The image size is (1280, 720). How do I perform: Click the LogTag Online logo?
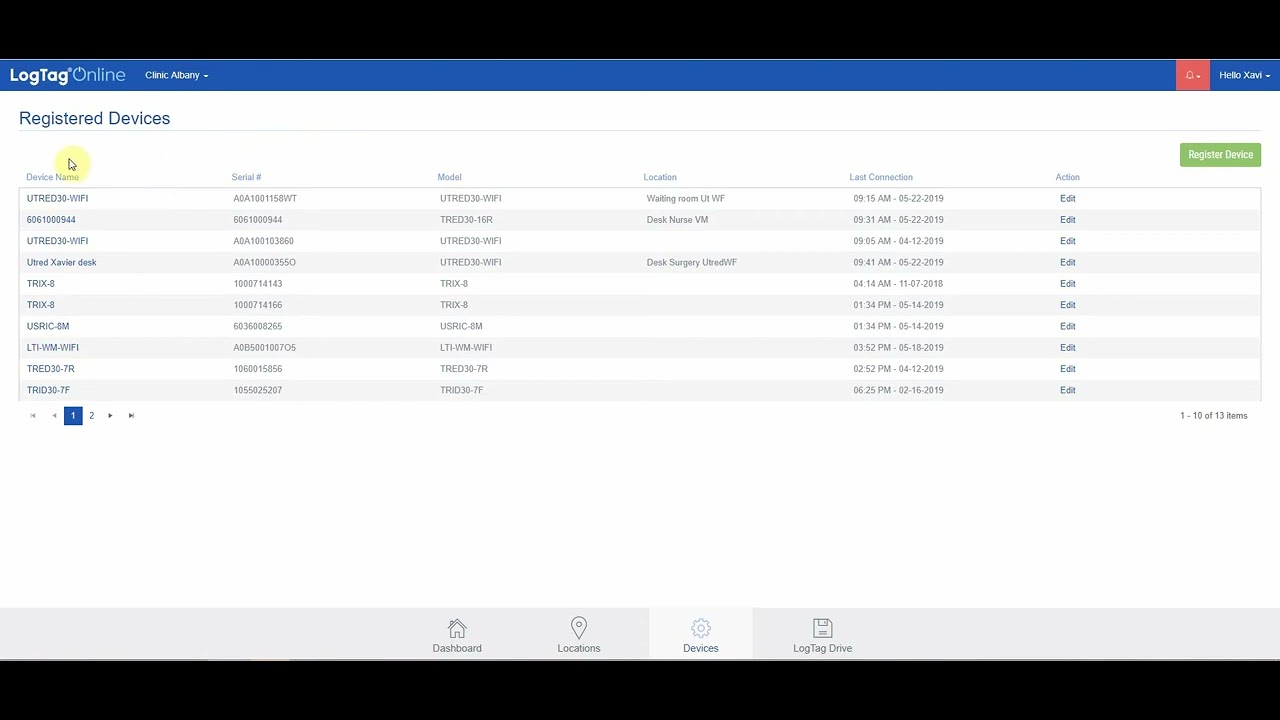[x=68, y=75]
